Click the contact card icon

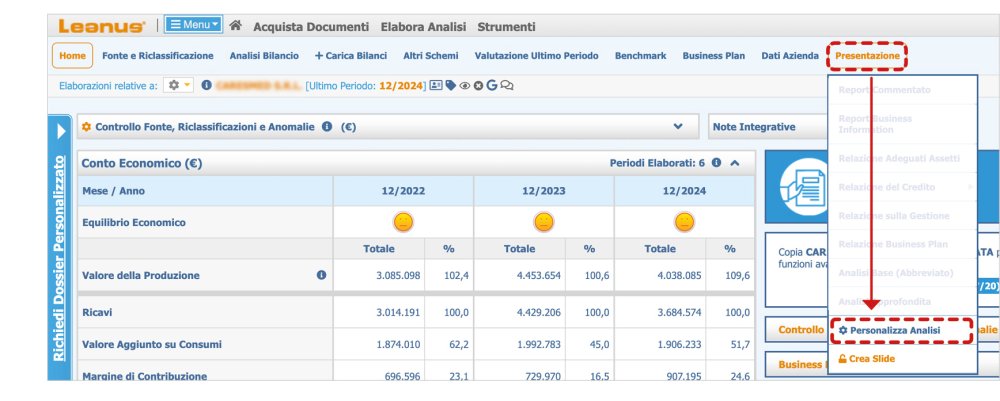[436, 86]
